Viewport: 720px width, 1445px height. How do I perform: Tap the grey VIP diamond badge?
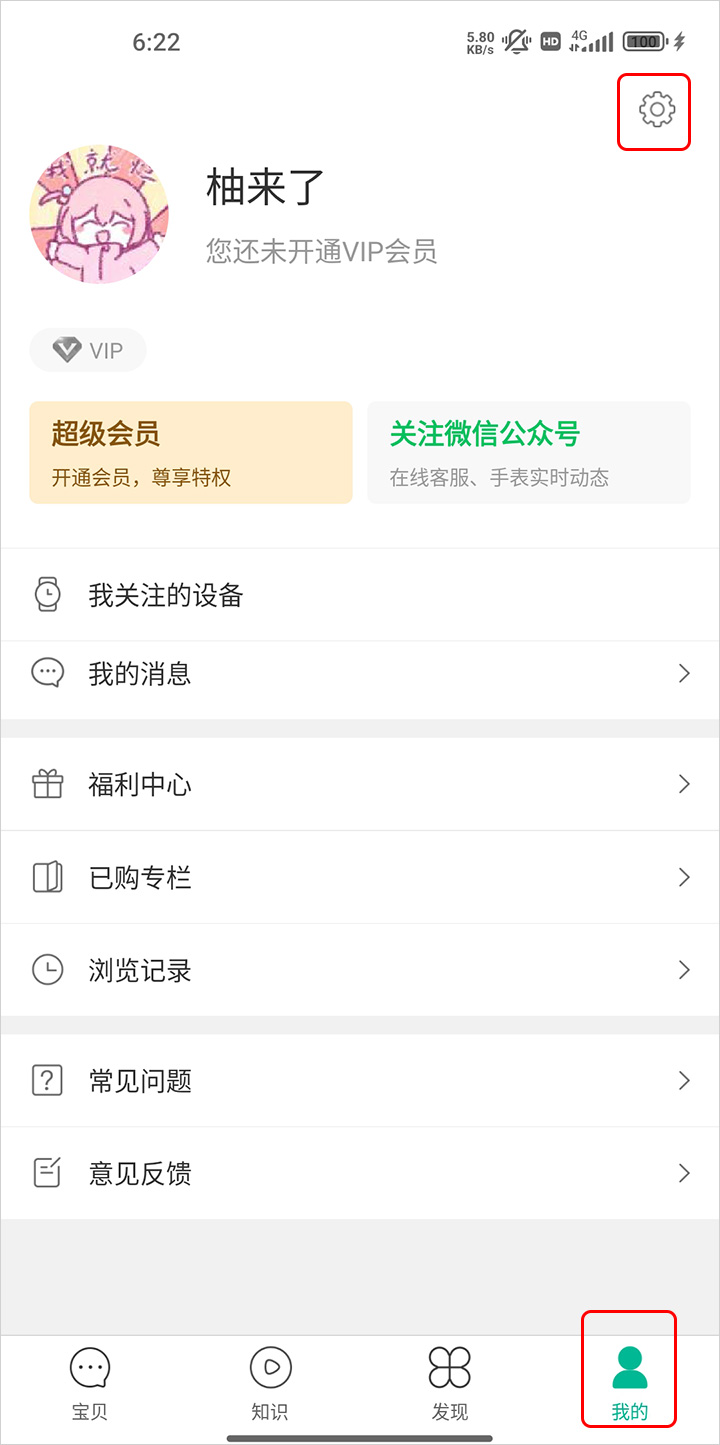88,350
